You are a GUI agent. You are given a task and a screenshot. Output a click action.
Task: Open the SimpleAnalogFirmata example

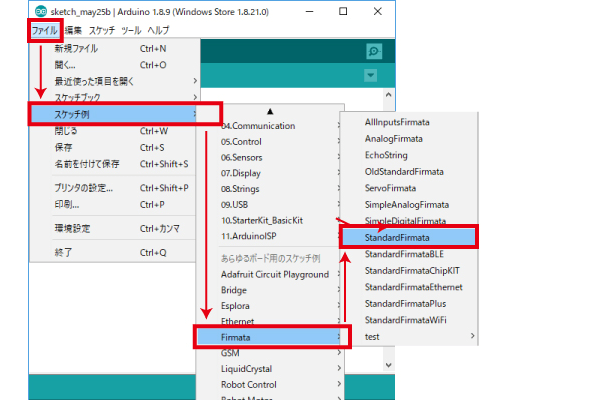tap(409, 204)
